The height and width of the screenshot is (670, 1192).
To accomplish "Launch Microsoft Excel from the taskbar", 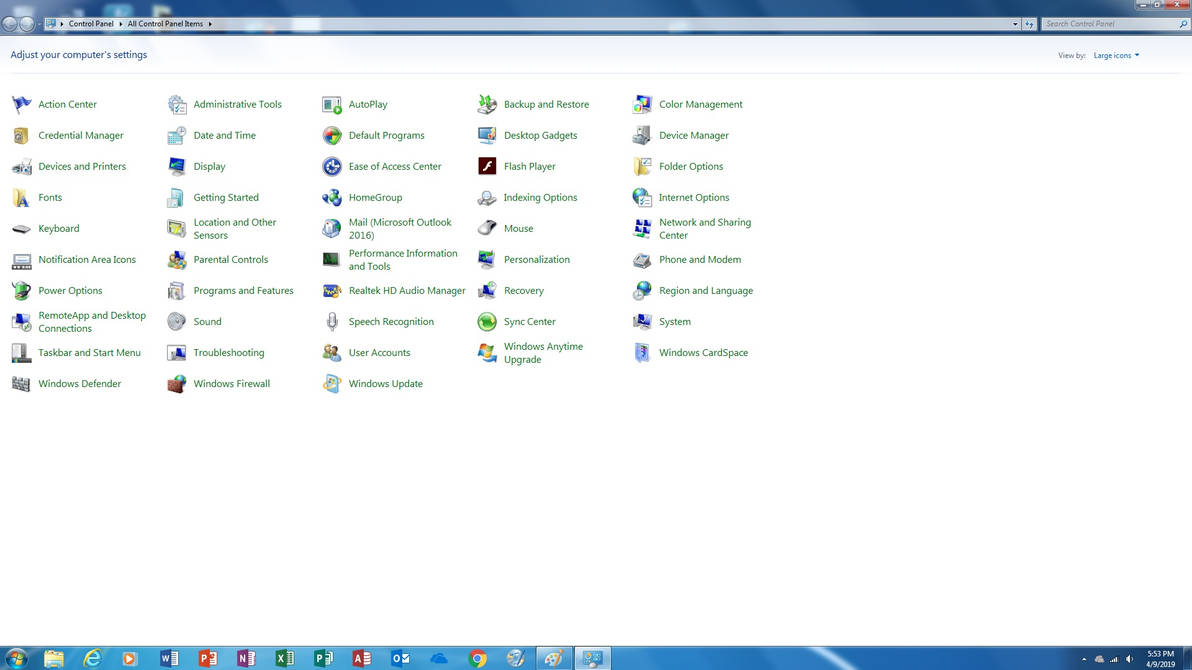I will tap(285, 658).
